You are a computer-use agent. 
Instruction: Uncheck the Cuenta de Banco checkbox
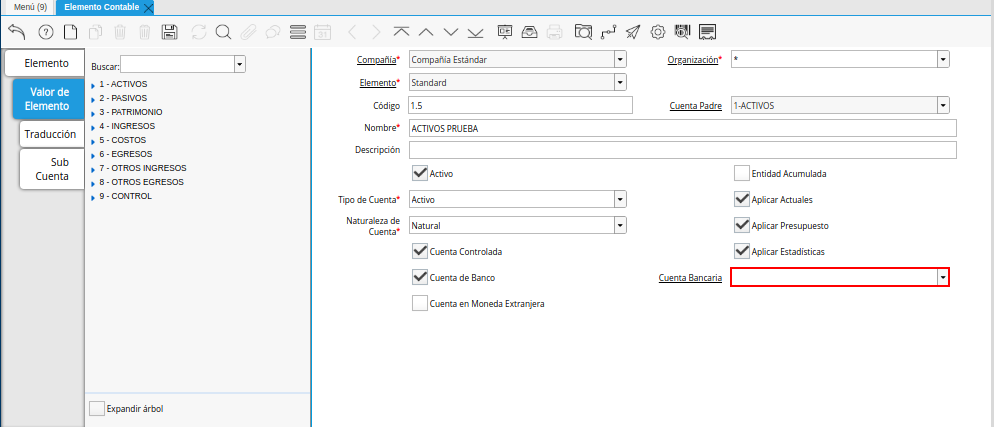(420, 277)
